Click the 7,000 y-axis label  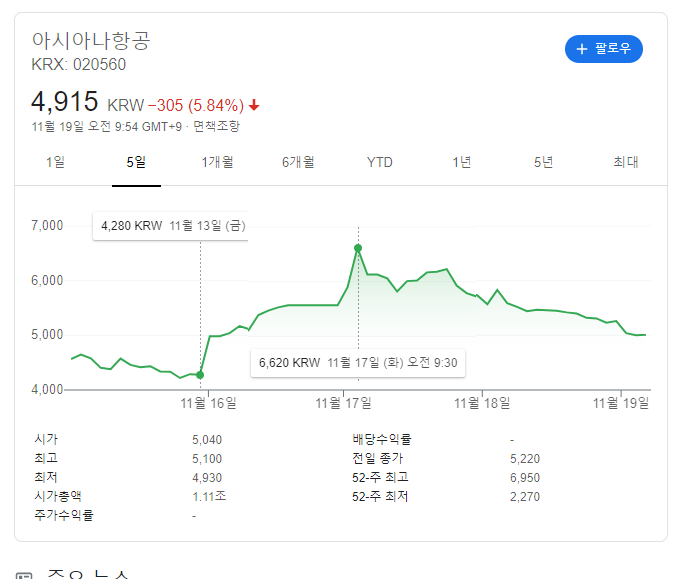47,226
